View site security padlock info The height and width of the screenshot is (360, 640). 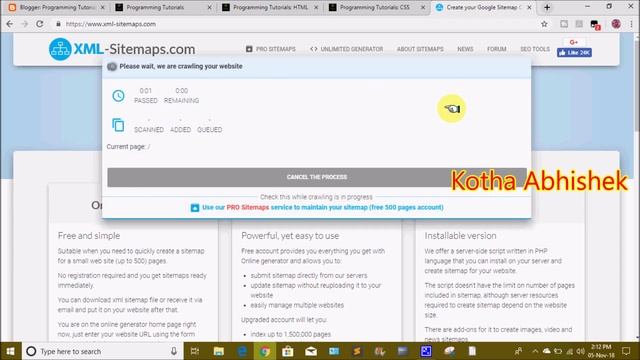pos(58,24)
